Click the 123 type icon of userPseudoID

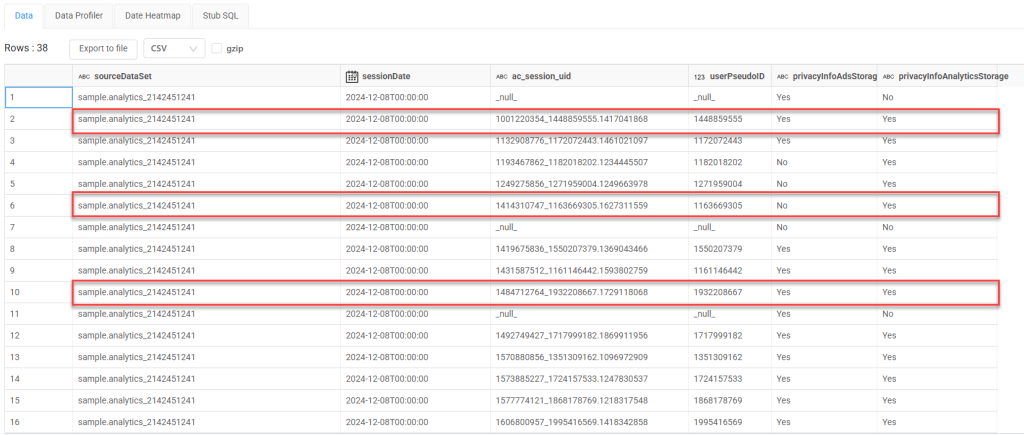[699, 76]
